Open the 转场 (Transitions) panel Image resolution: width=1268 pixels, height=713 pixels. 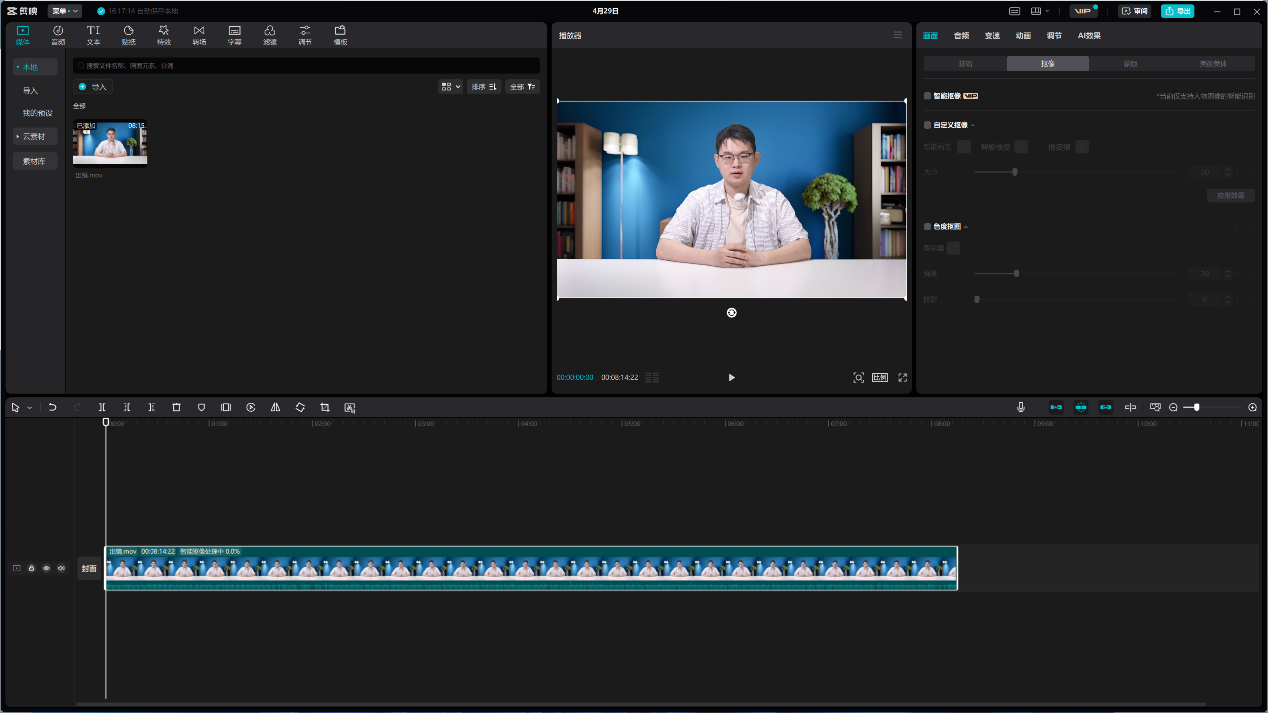[x=199, y=35]
